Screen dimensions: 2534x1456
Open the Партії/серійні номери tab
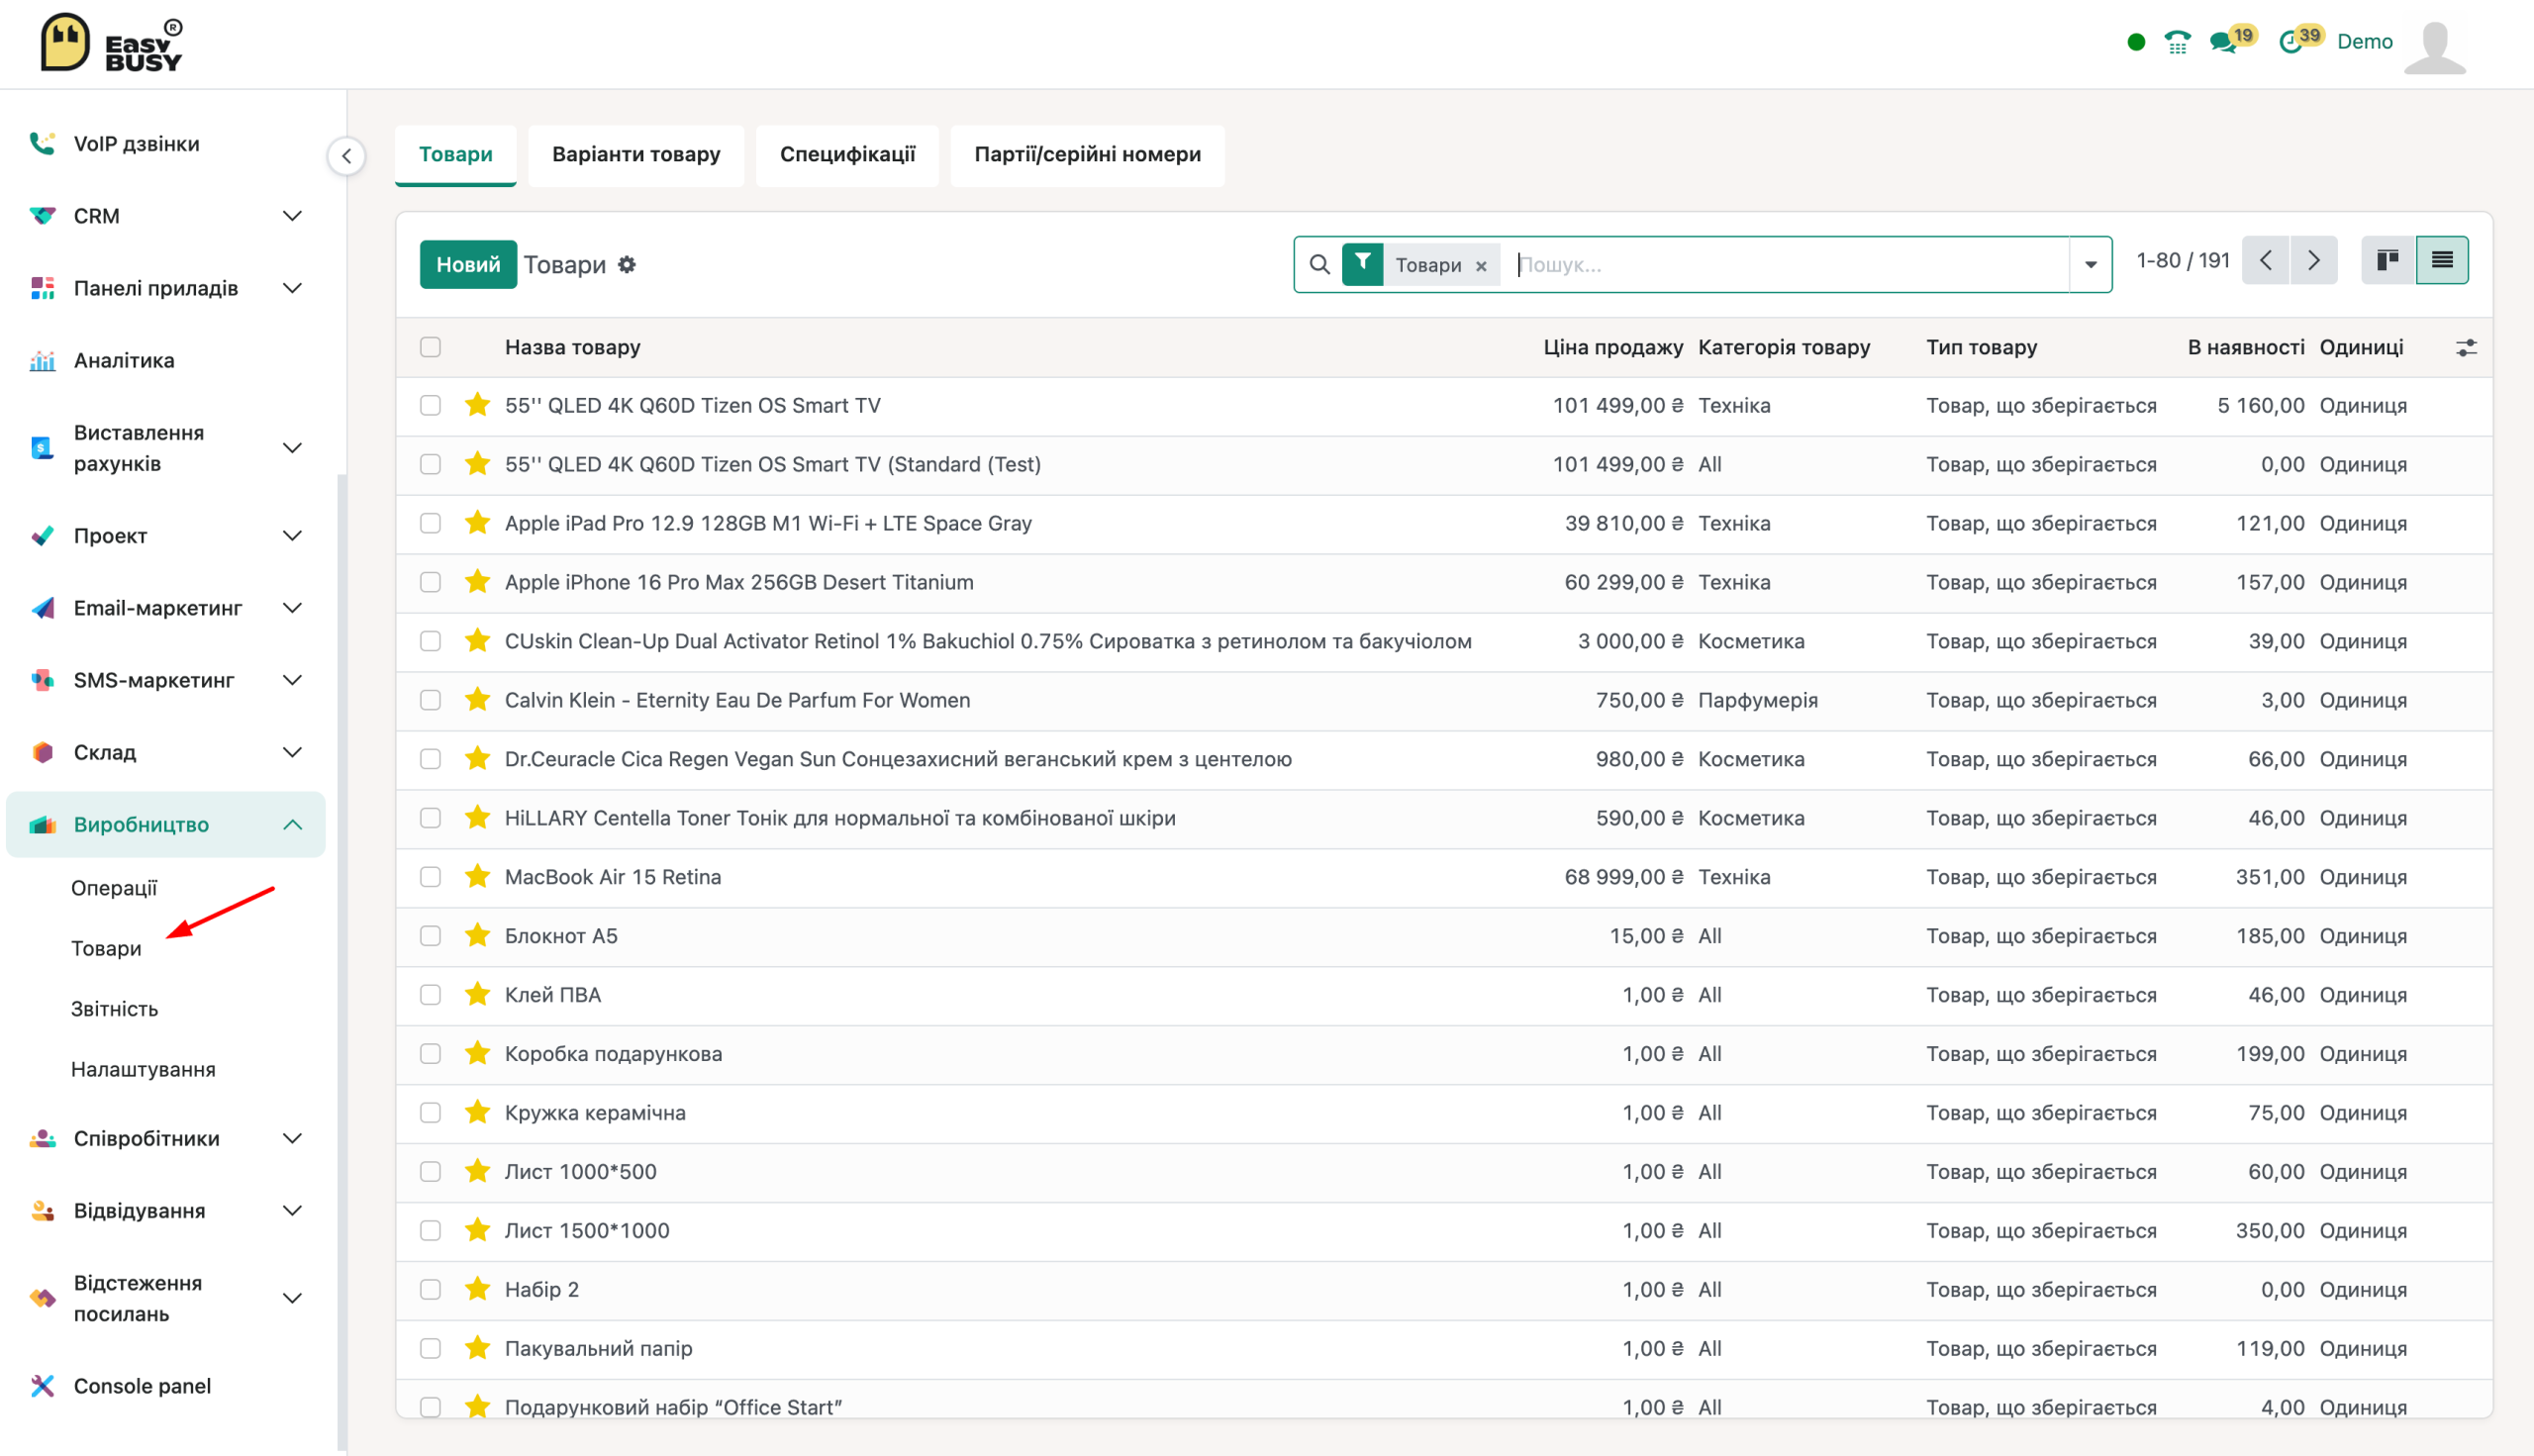pos(1087,155)
